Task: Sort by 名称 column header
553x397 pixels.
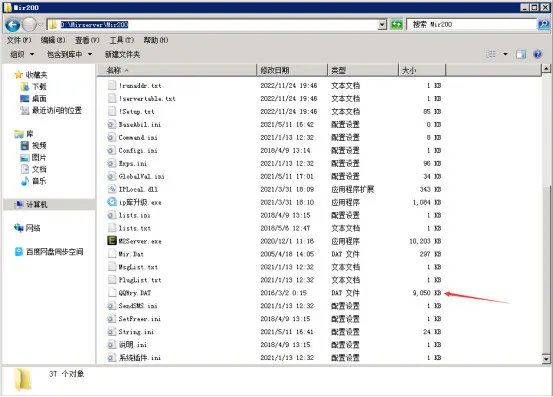Action: [176, 70]
